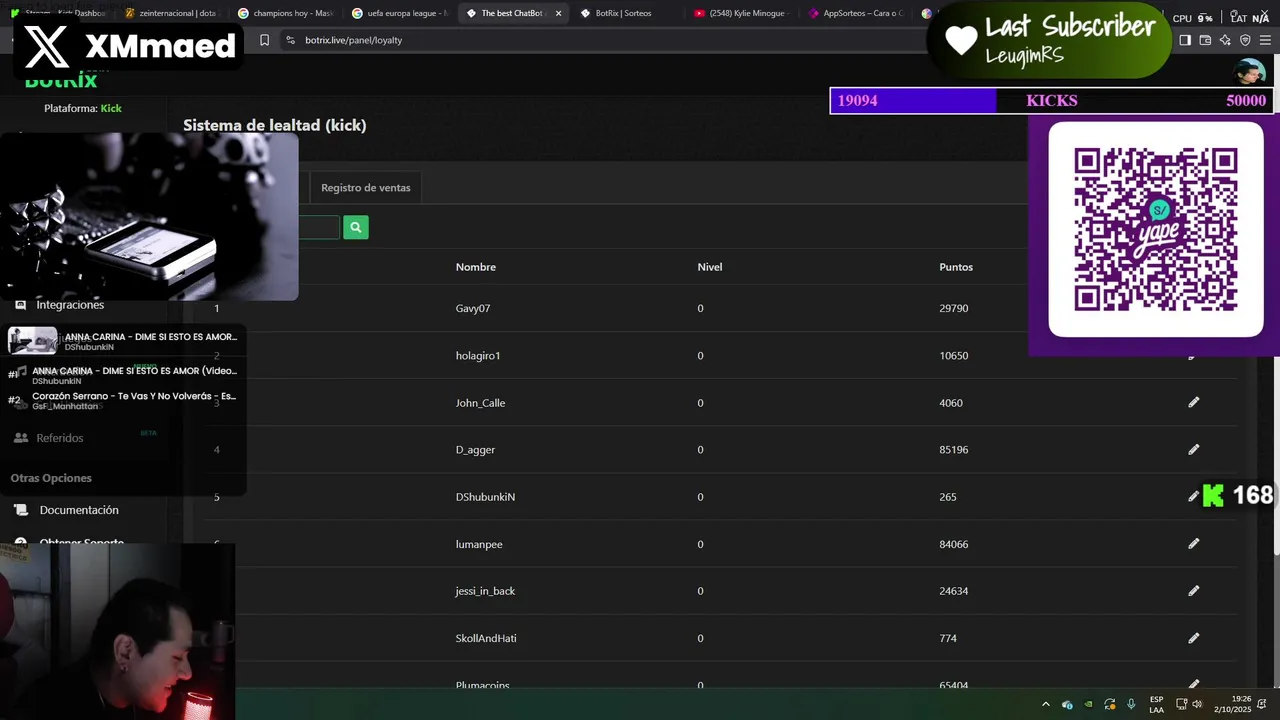Select the jessi_in_back name cell
Screen dimensions: 1280x720
[485, 591]
